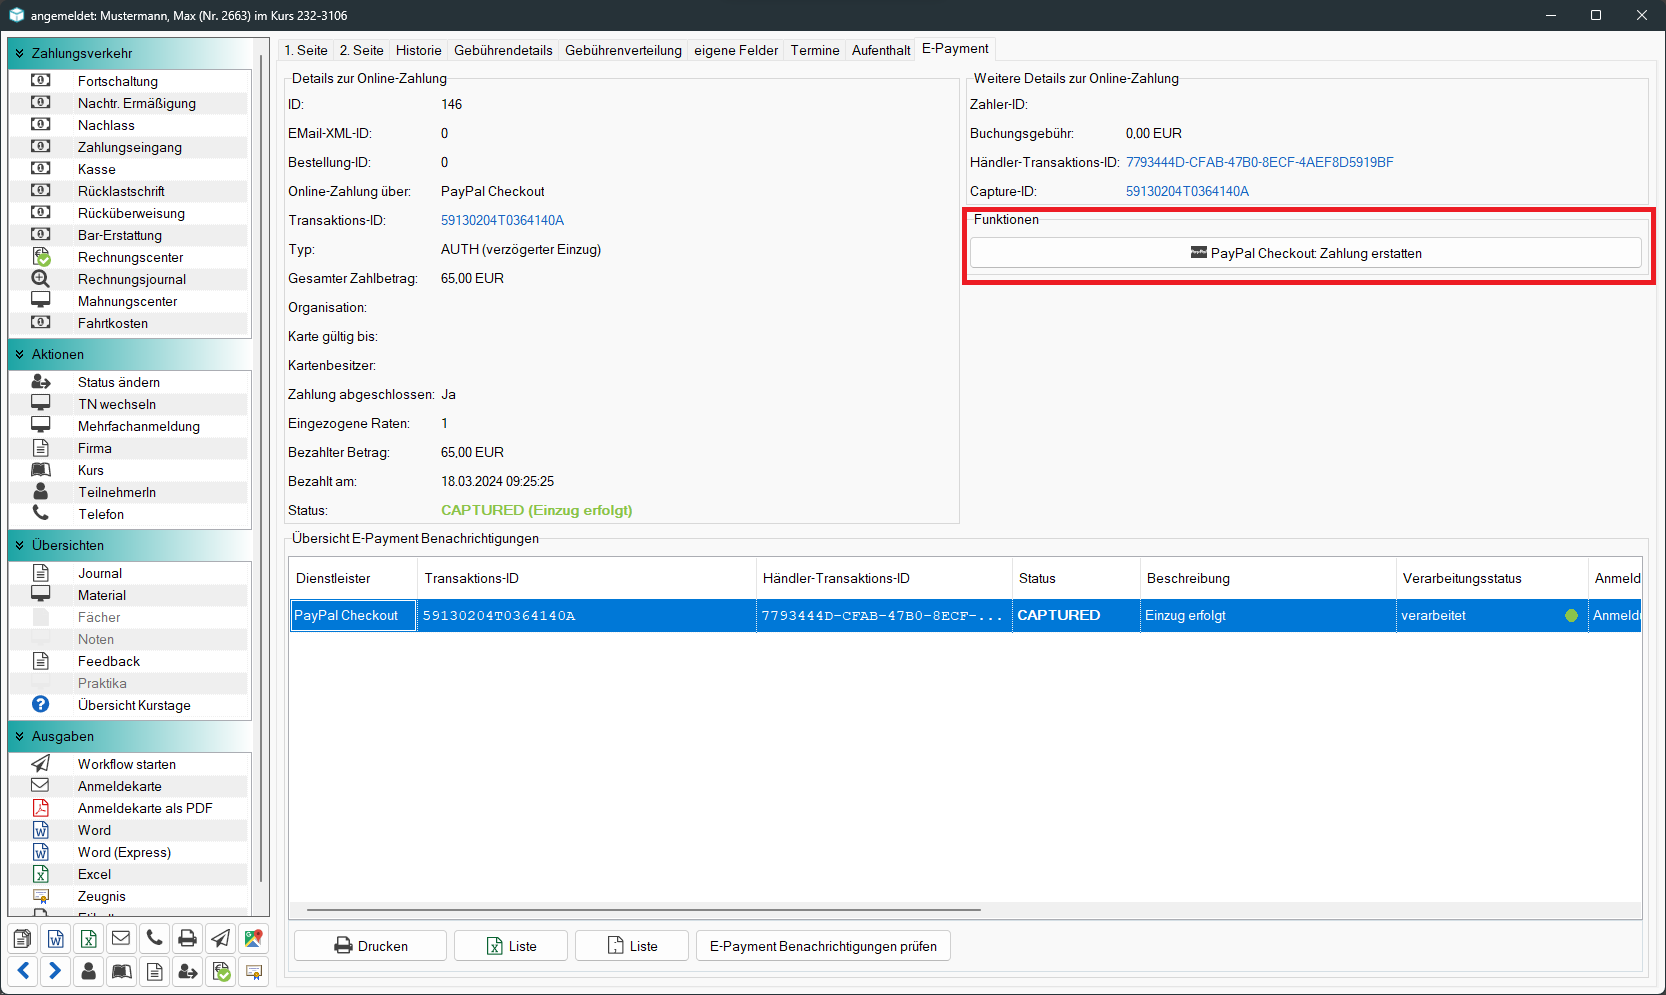The height and width of the screenshot is (995, 1666).
Task: Click the envelope mail icon in bottom toolbar
Action: [x=121, y=939]
